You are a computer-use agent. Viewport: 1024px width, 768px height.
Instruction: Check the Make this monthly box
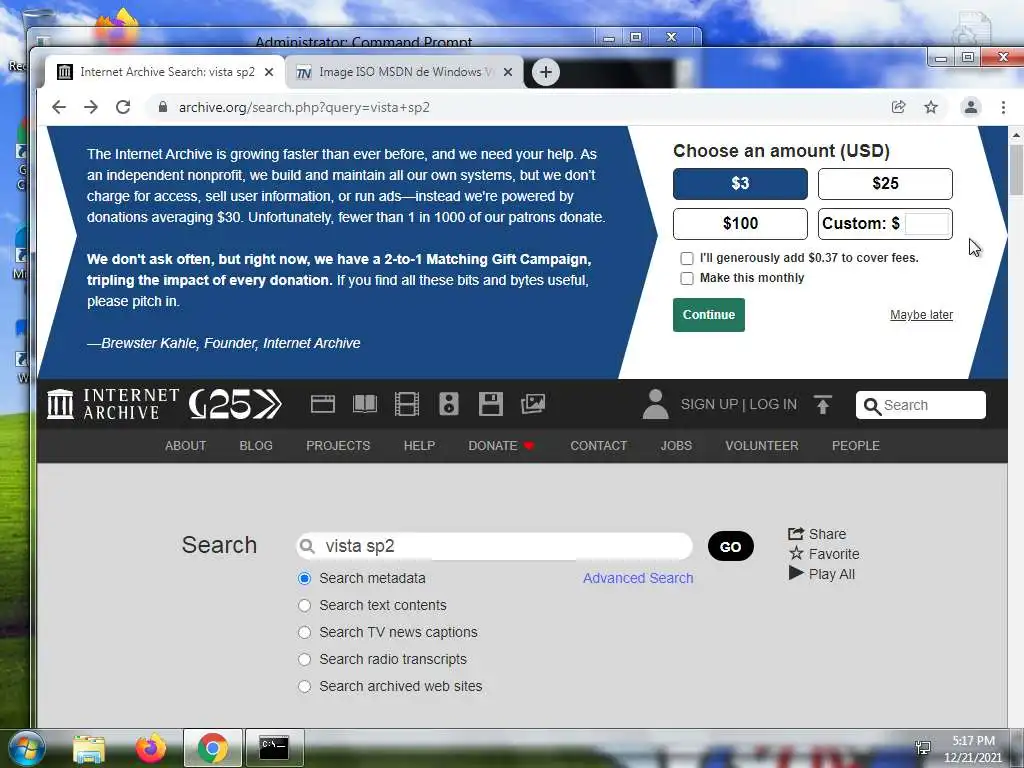[686, 278]
